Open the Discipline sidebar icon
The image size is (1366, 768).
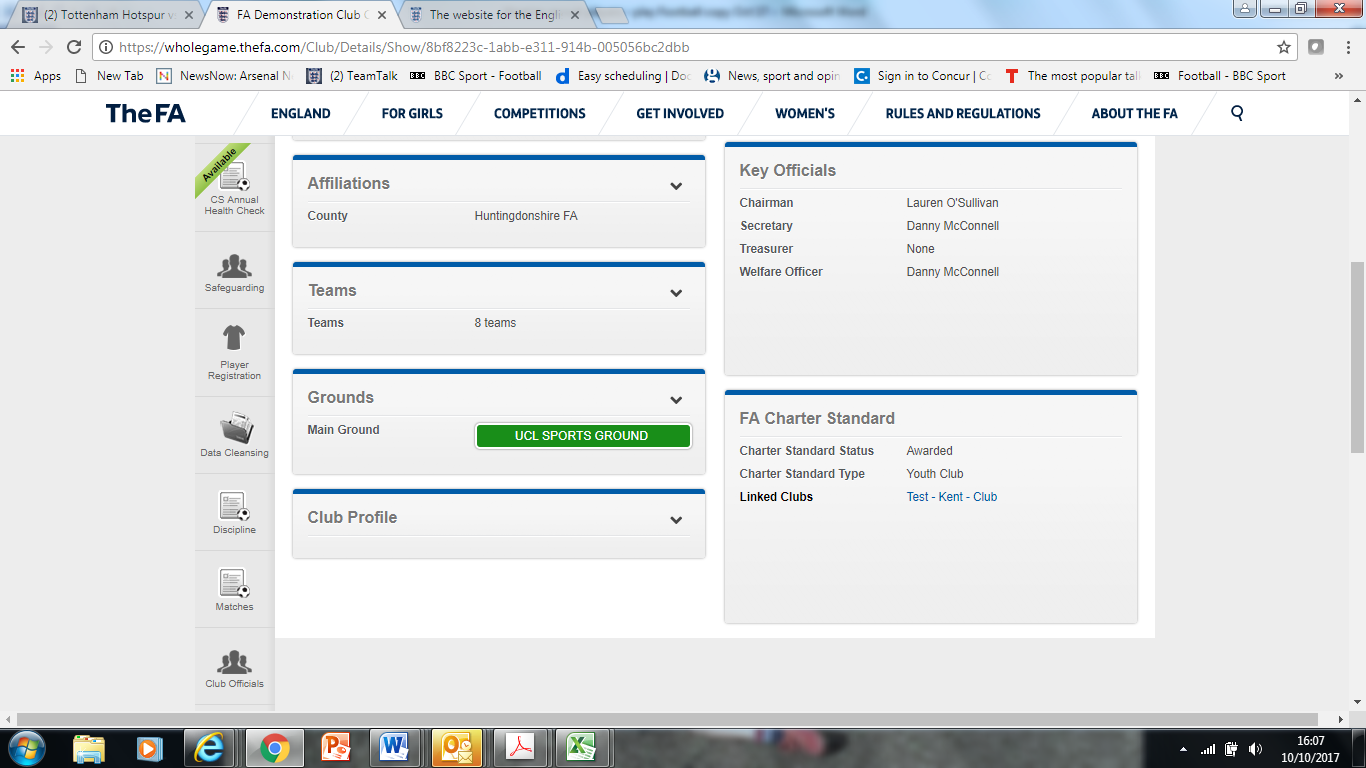click(x=234, y=507)
